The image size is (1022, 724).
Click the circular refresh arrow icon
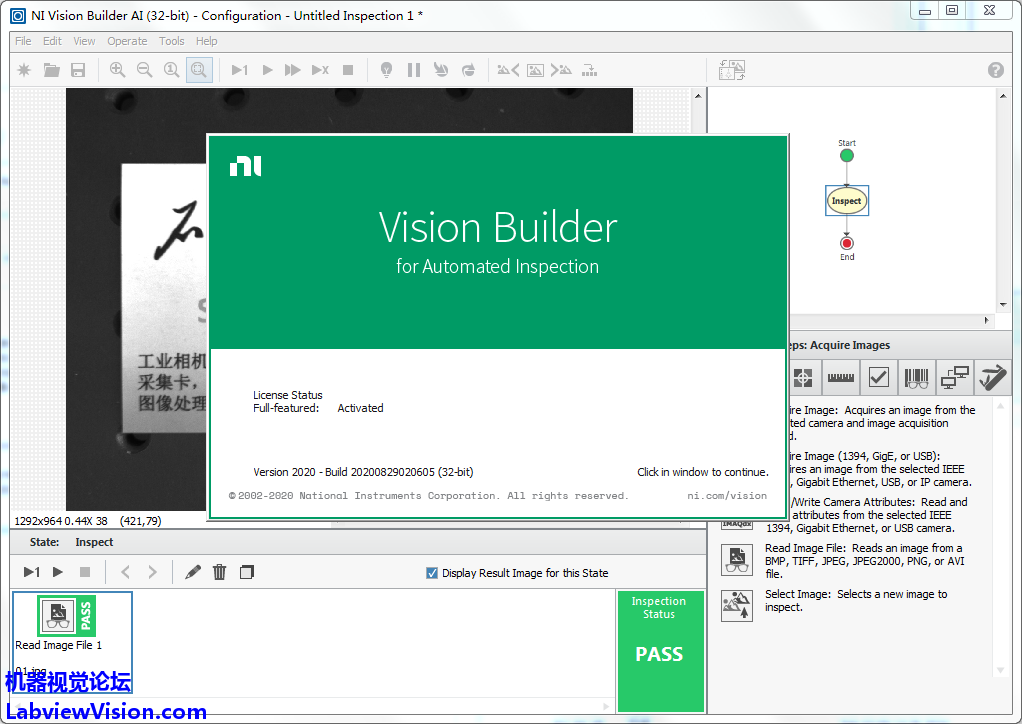468,70
